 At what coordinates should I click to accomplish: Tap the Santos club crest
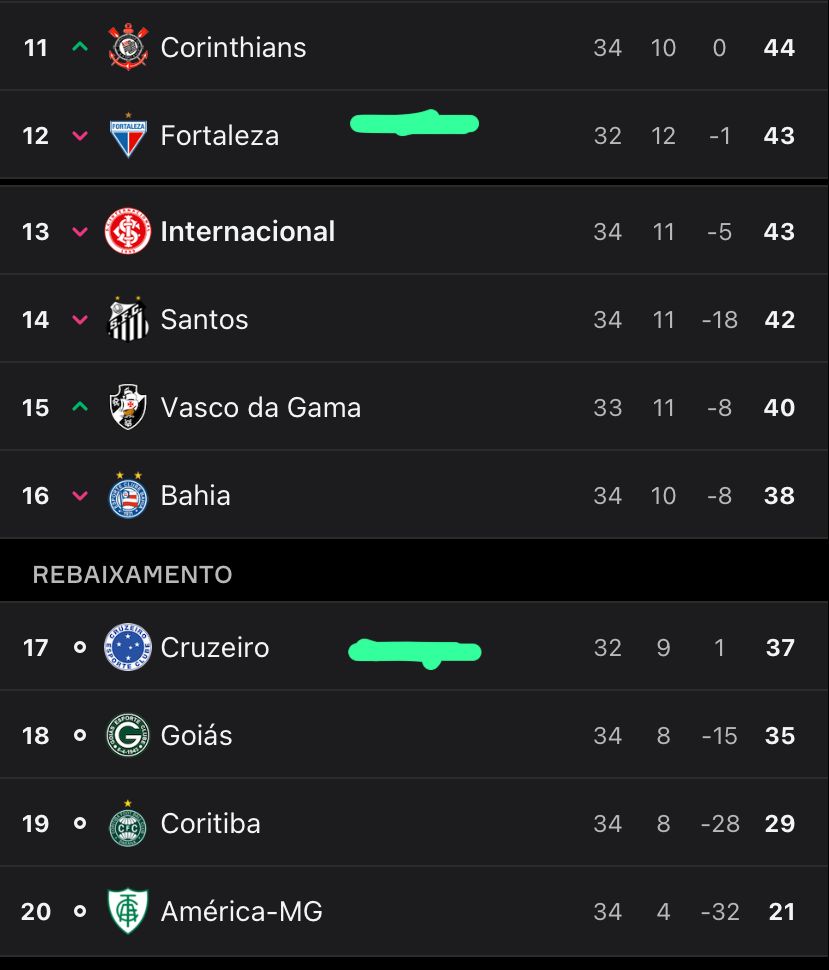pyautogui.click(x=128, y=319)
